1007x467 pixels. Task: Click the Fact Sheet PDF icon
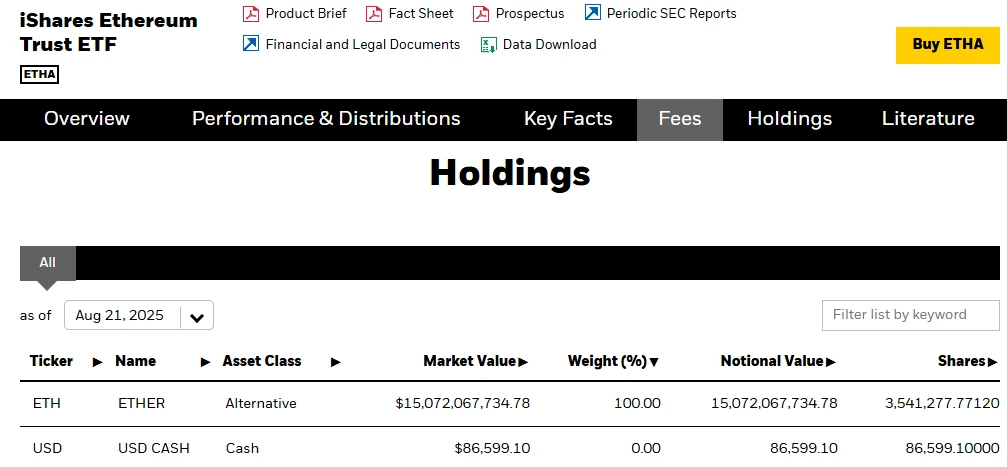point(374,14)
